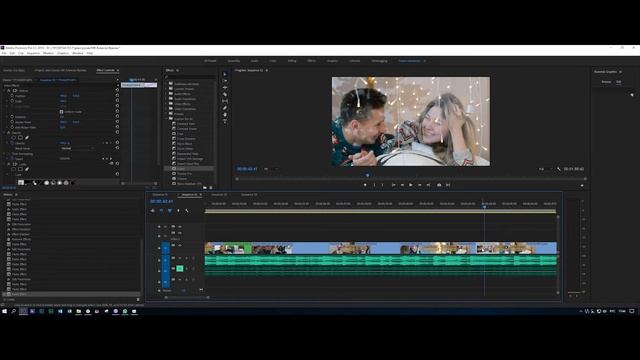Expand the Video Effects folder
The image size is (640, 360).
tap(167, 104)
